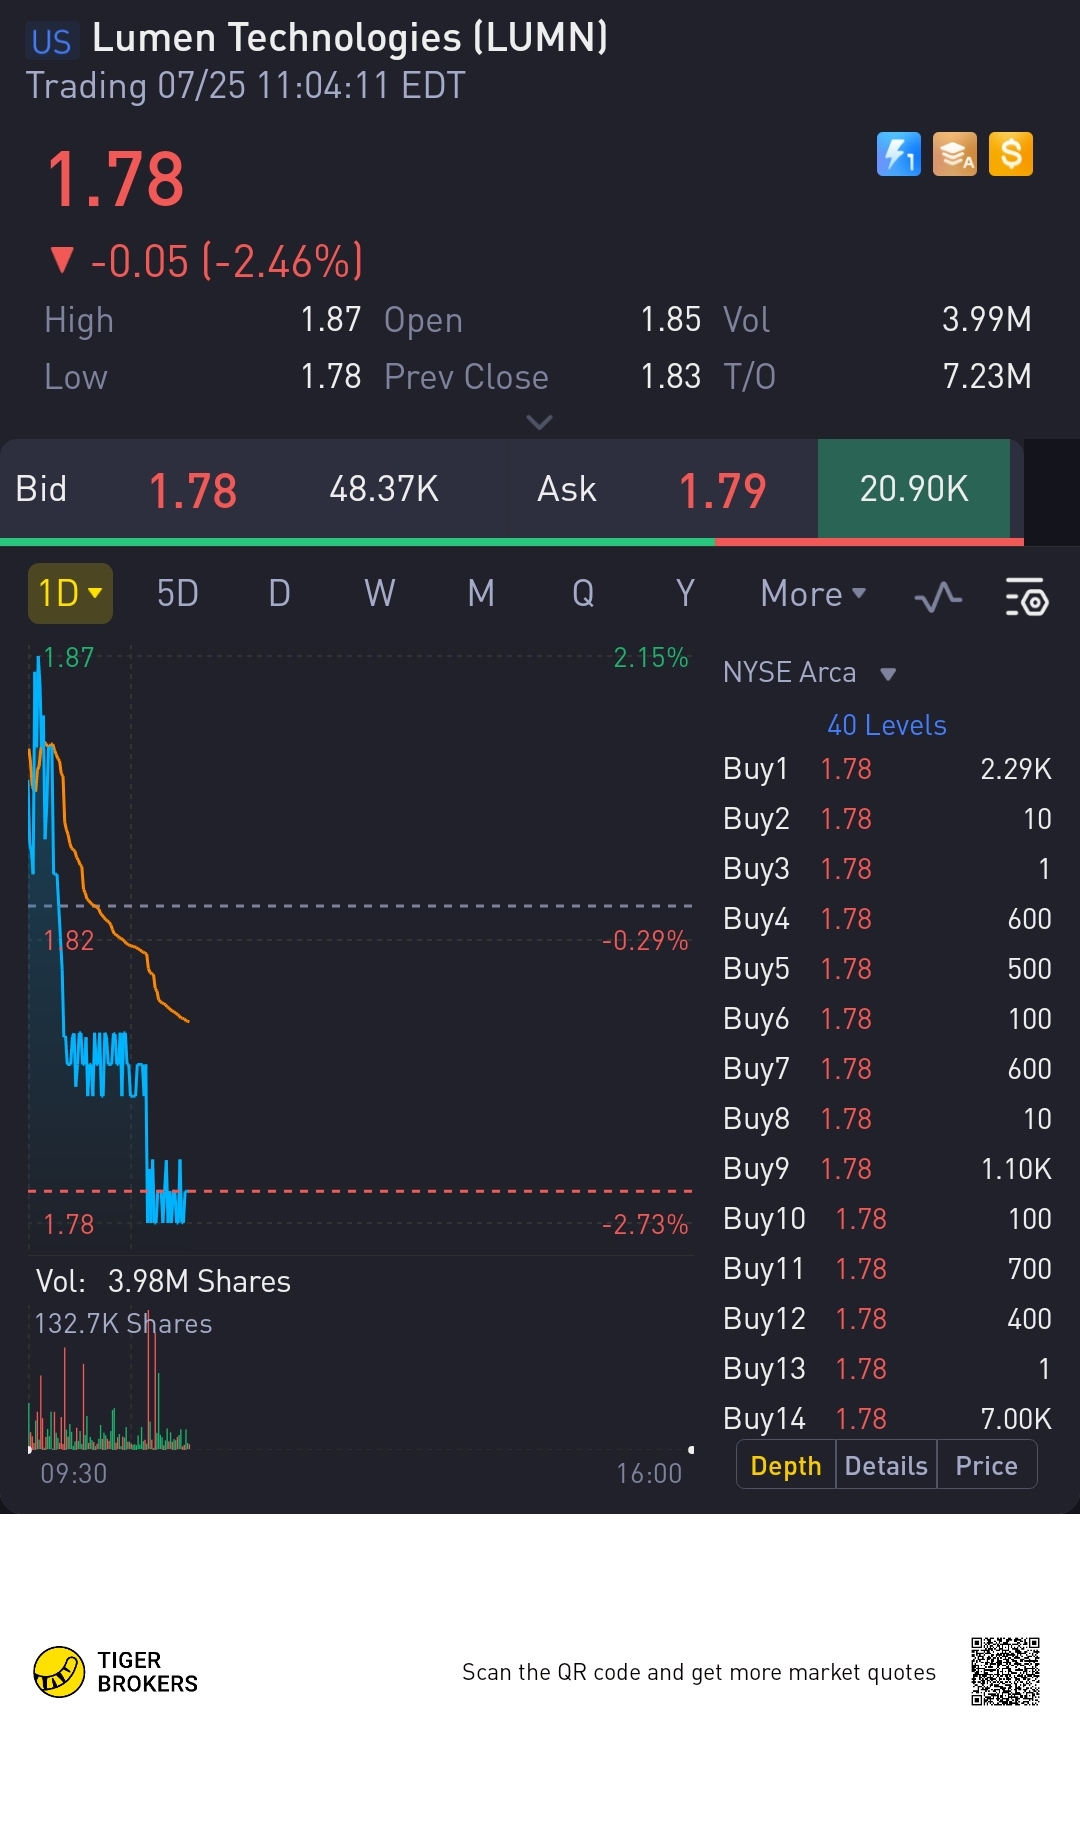Screen dimensions: 1080x1830
Task: Tap the Vol 3.99M value
Action: (986, 319)
